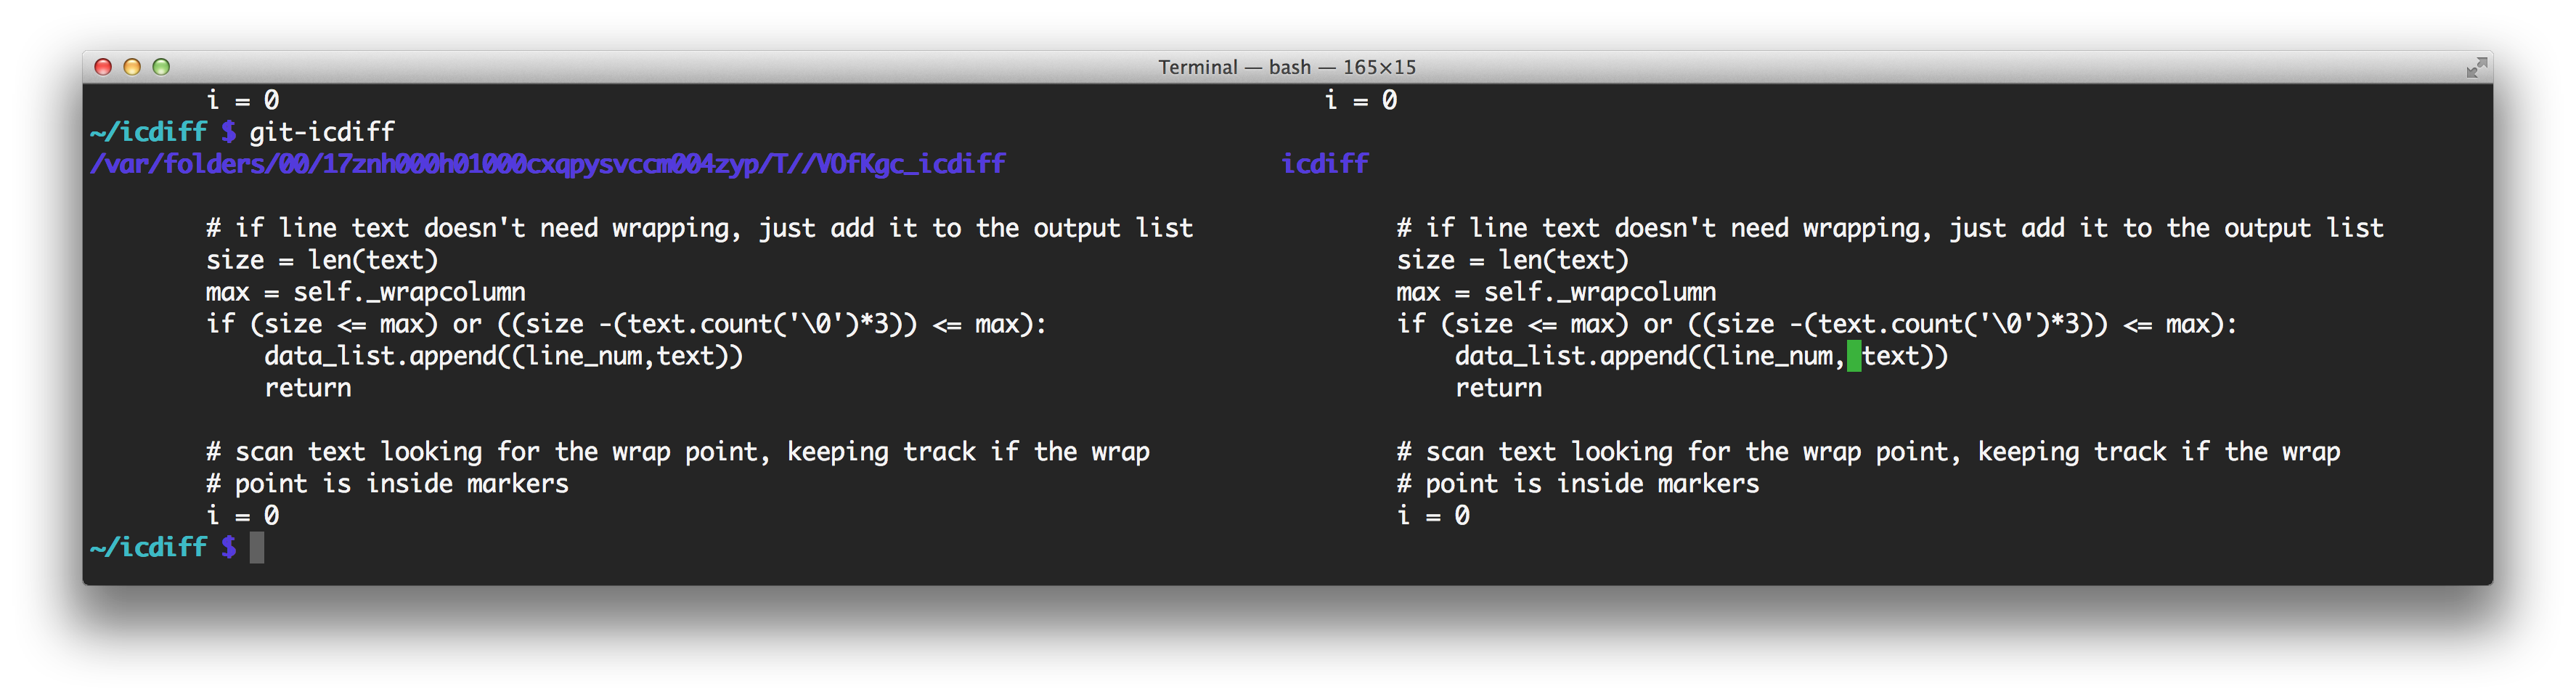Screen dimensions: 2576x700
Task: Click the purple icdiff filename header on right
Action: click(x=1325, y=164)
